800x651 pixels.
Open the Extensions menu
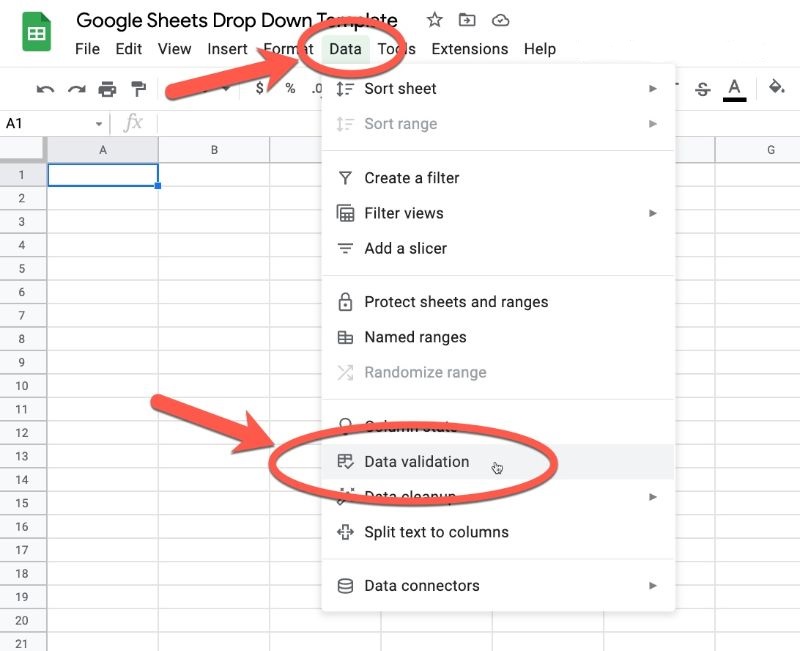469,49
